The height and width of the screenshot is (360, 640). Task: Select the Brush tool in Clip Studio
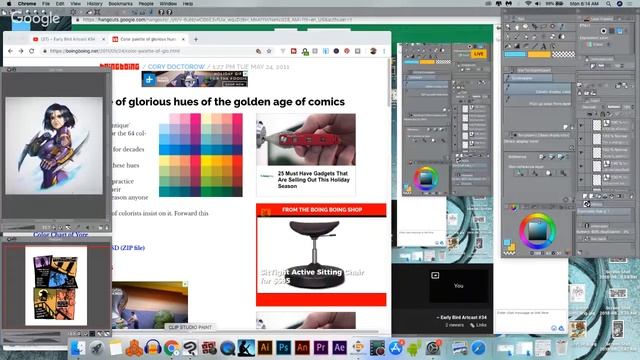point(526,37)
